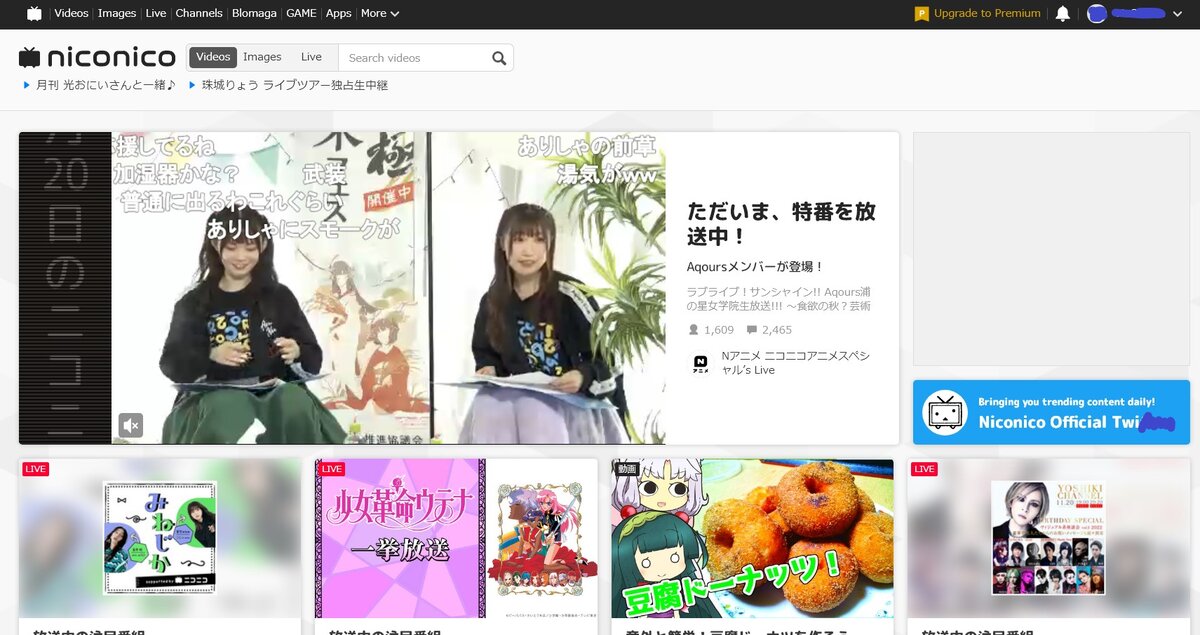The width and height of the screenshot is (1200, 635).
Task: Expand the account dropdown arrow
Action: click(1177, 14)
